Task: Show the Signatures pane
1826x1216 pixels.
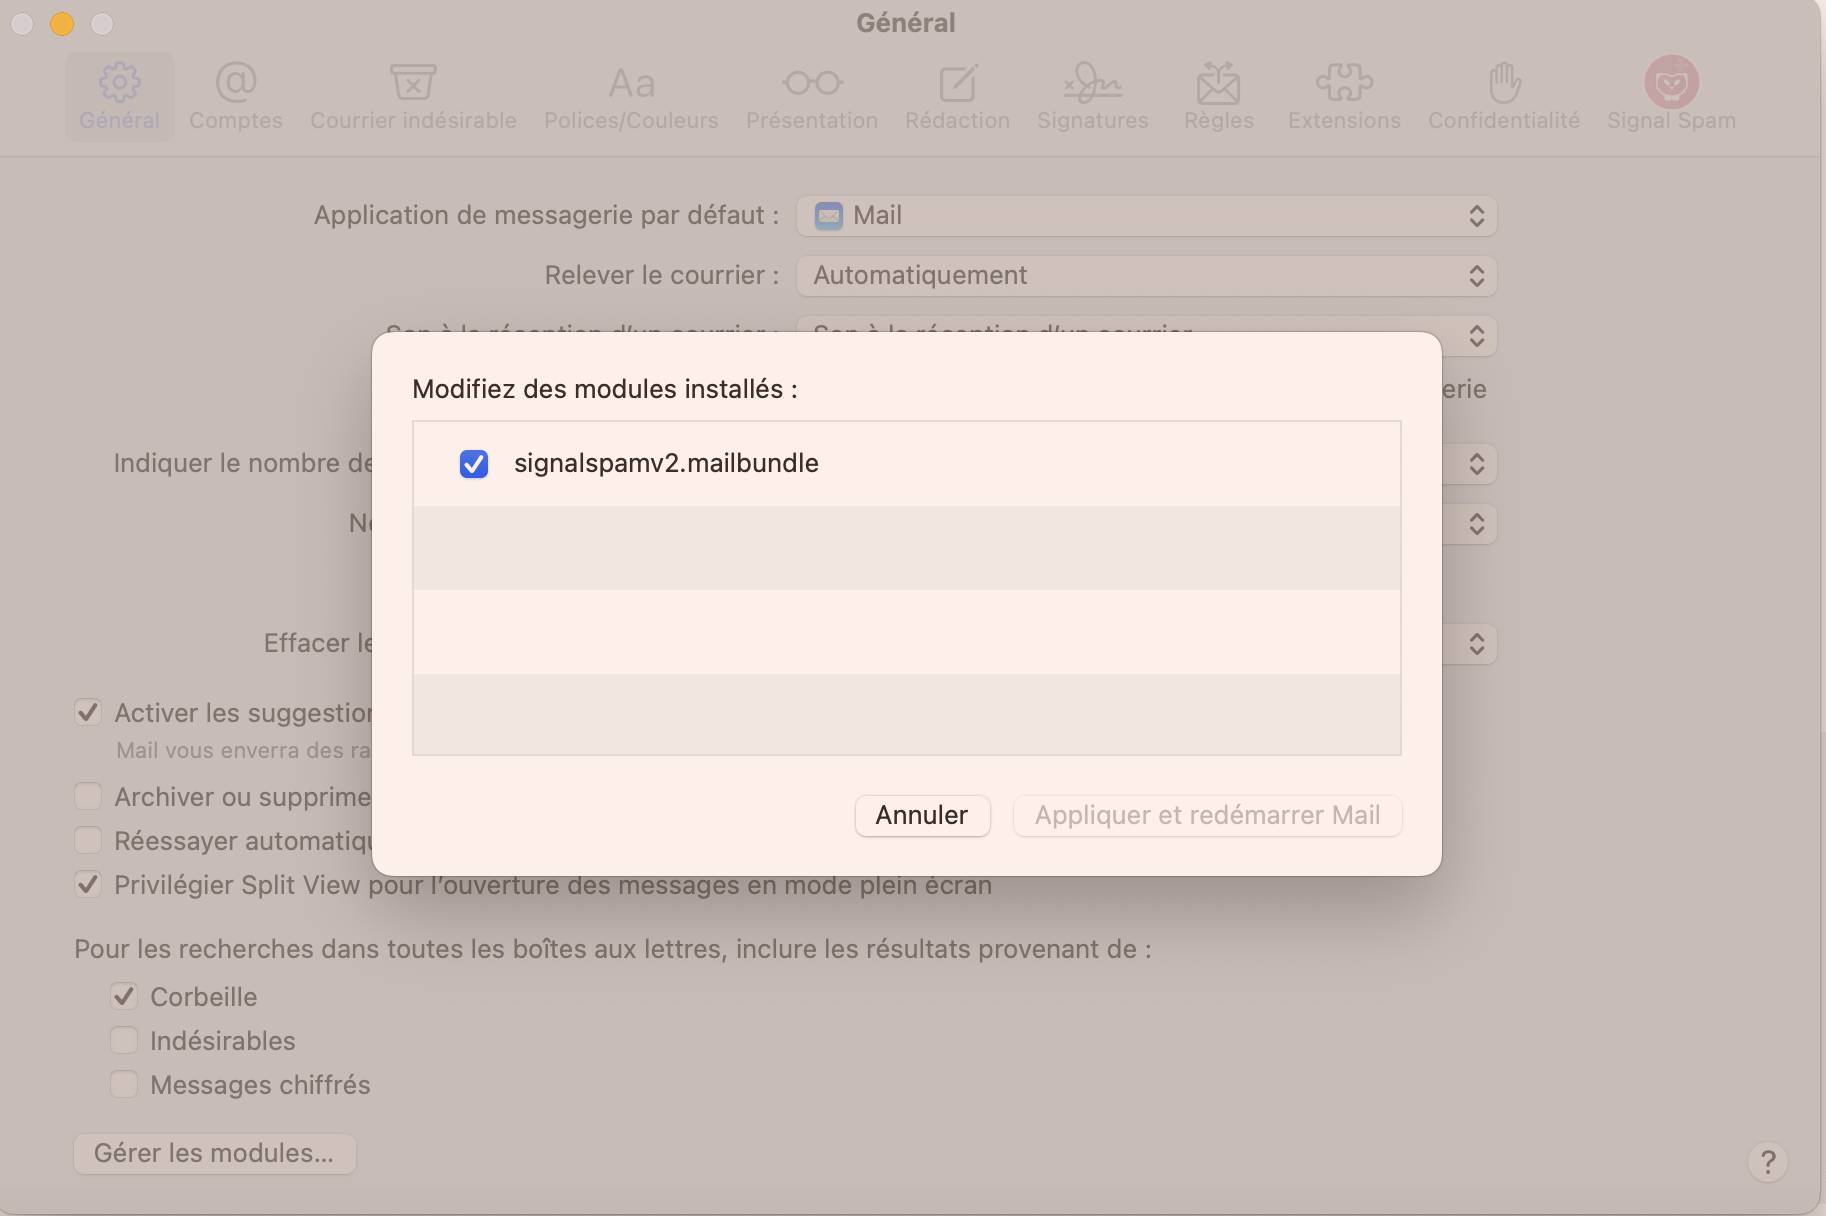Action: tap(1093, 97)
